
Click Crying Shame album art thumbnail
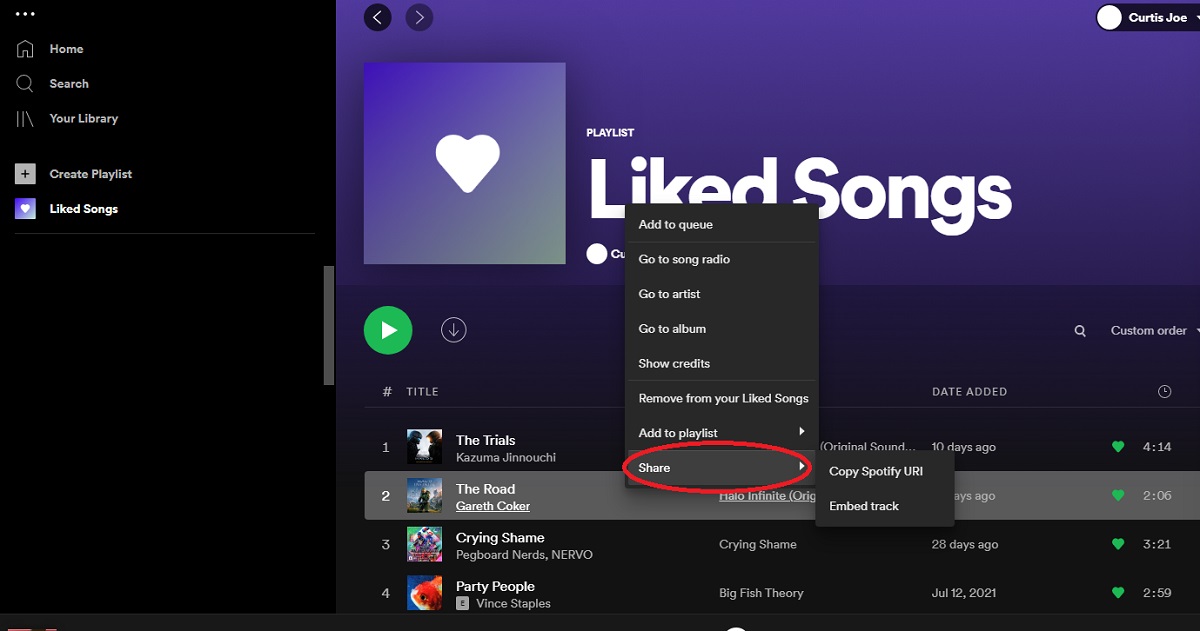424,545
